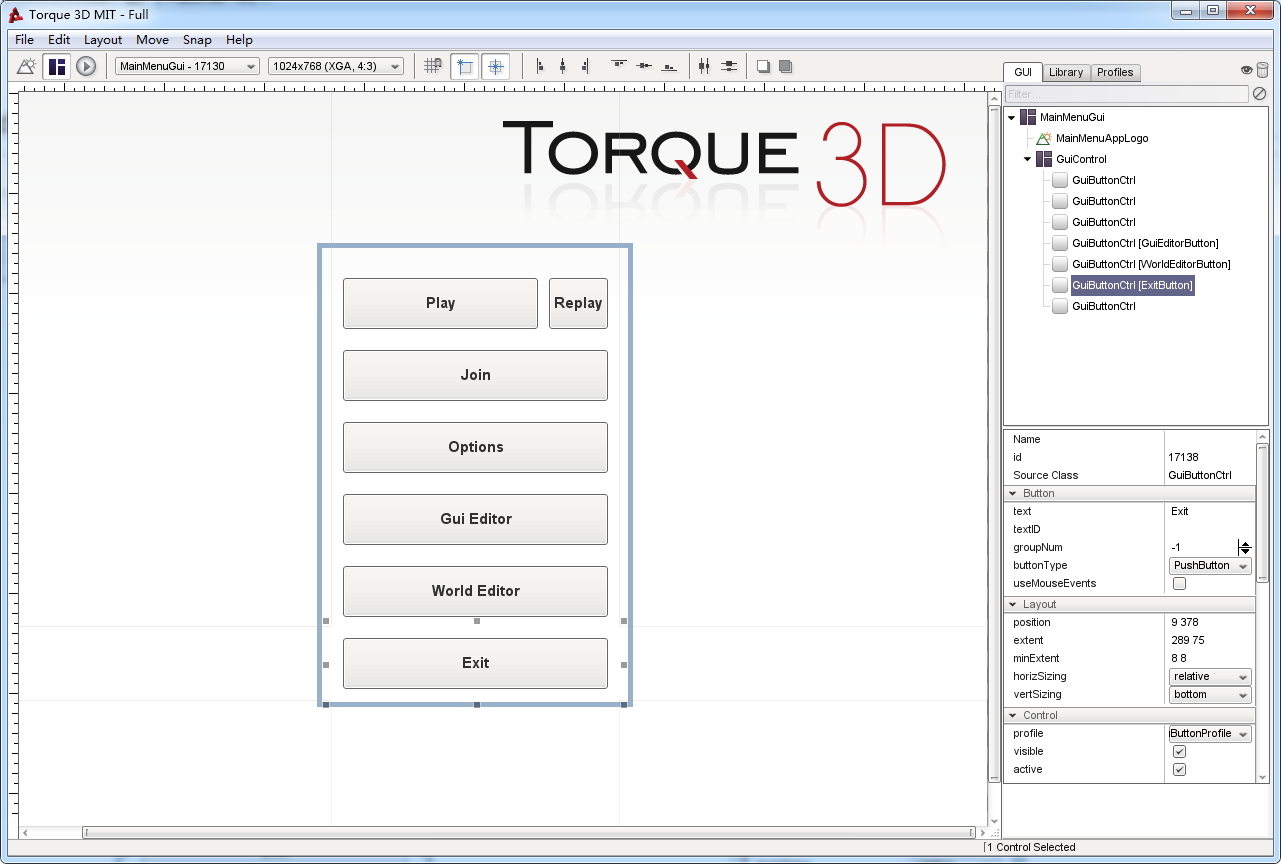Click the align left edges icon
1281x864 pixels.
coord(540,67)
